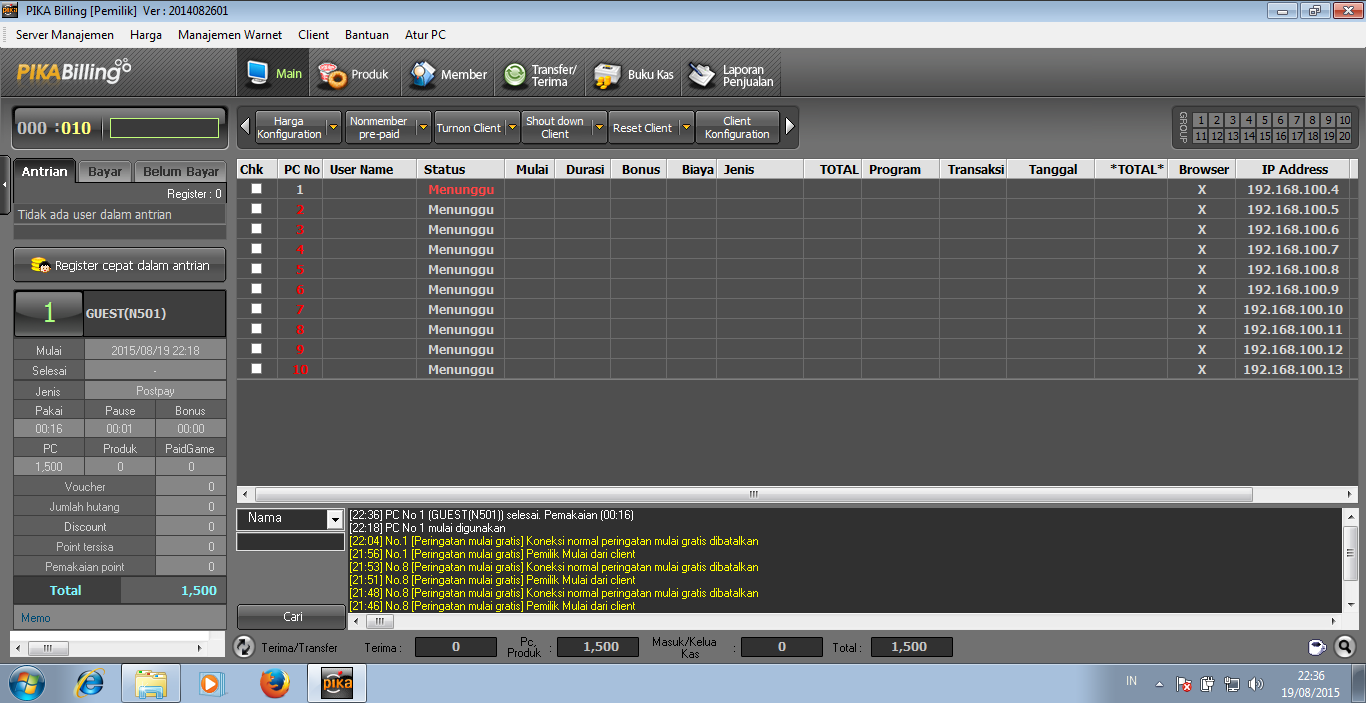Click the Reset Client button

(643, 127)
